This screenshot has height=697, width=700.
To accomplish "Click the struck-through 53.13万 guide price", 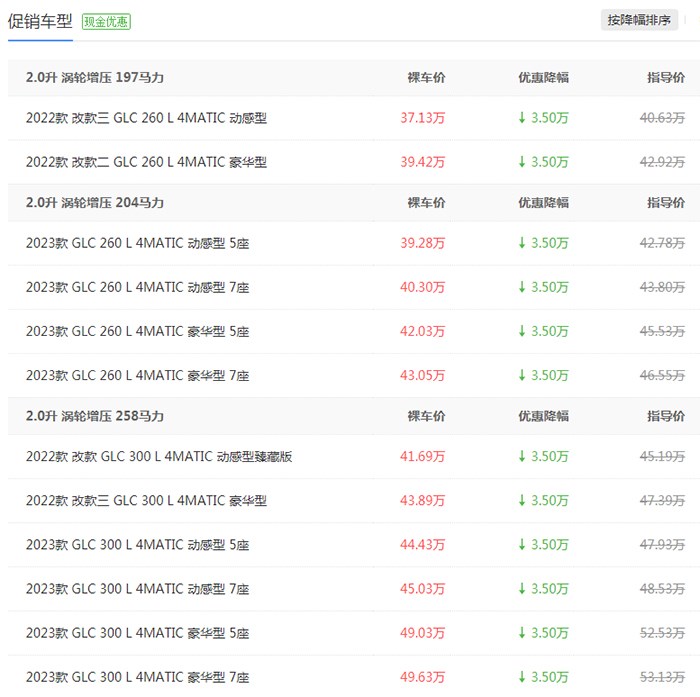I will (662, 677).
